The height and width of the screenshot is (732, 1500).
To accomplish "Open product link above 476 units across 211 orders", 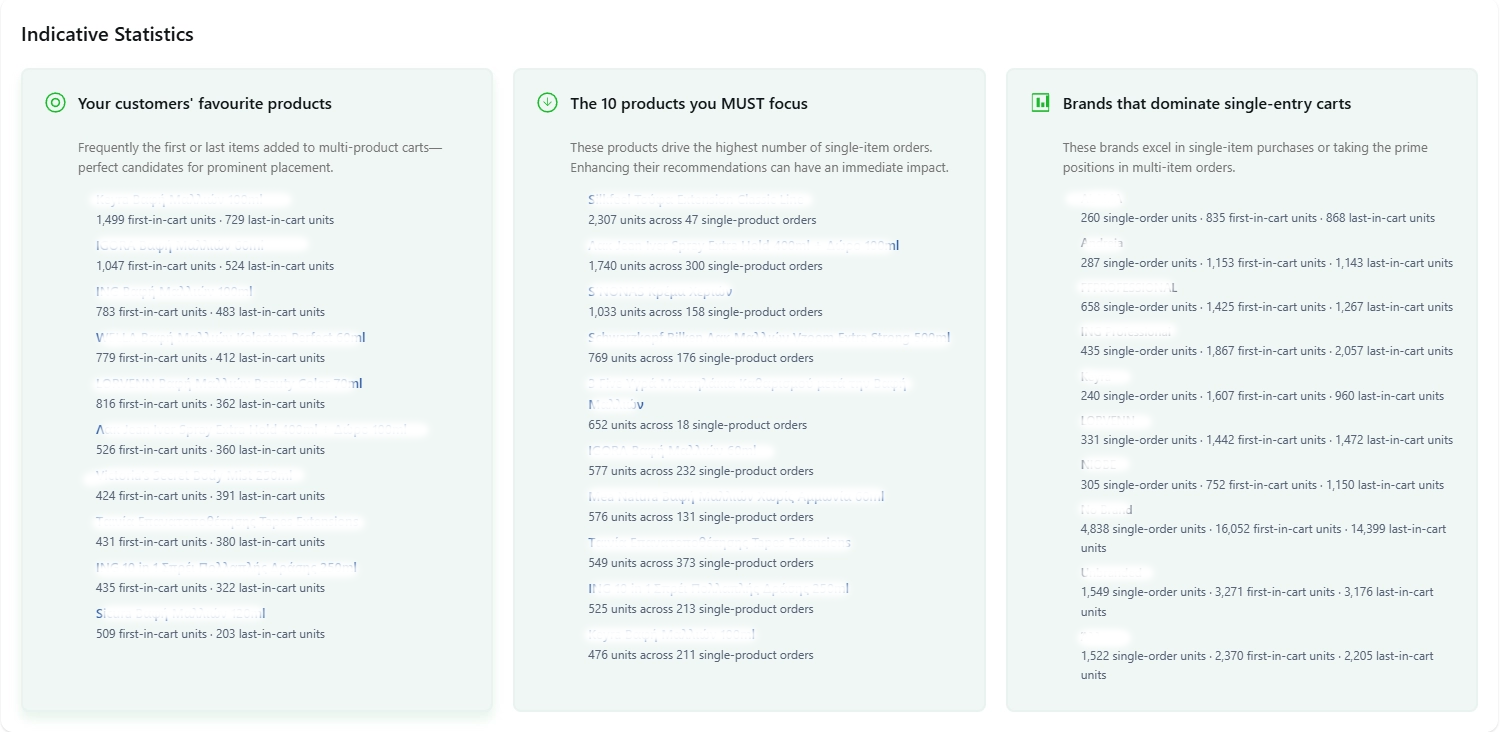I will (671, 635).
